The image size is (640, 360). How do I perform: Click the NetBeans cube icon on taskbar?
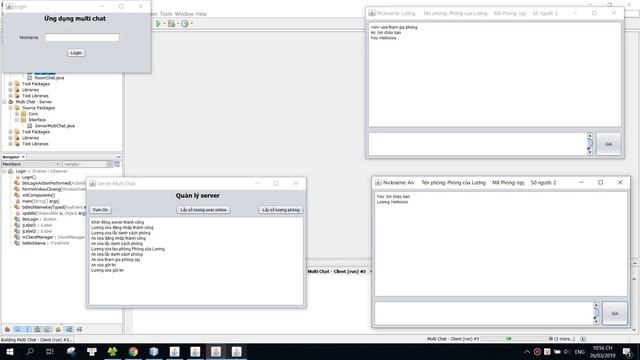click(x=154, y=351)
